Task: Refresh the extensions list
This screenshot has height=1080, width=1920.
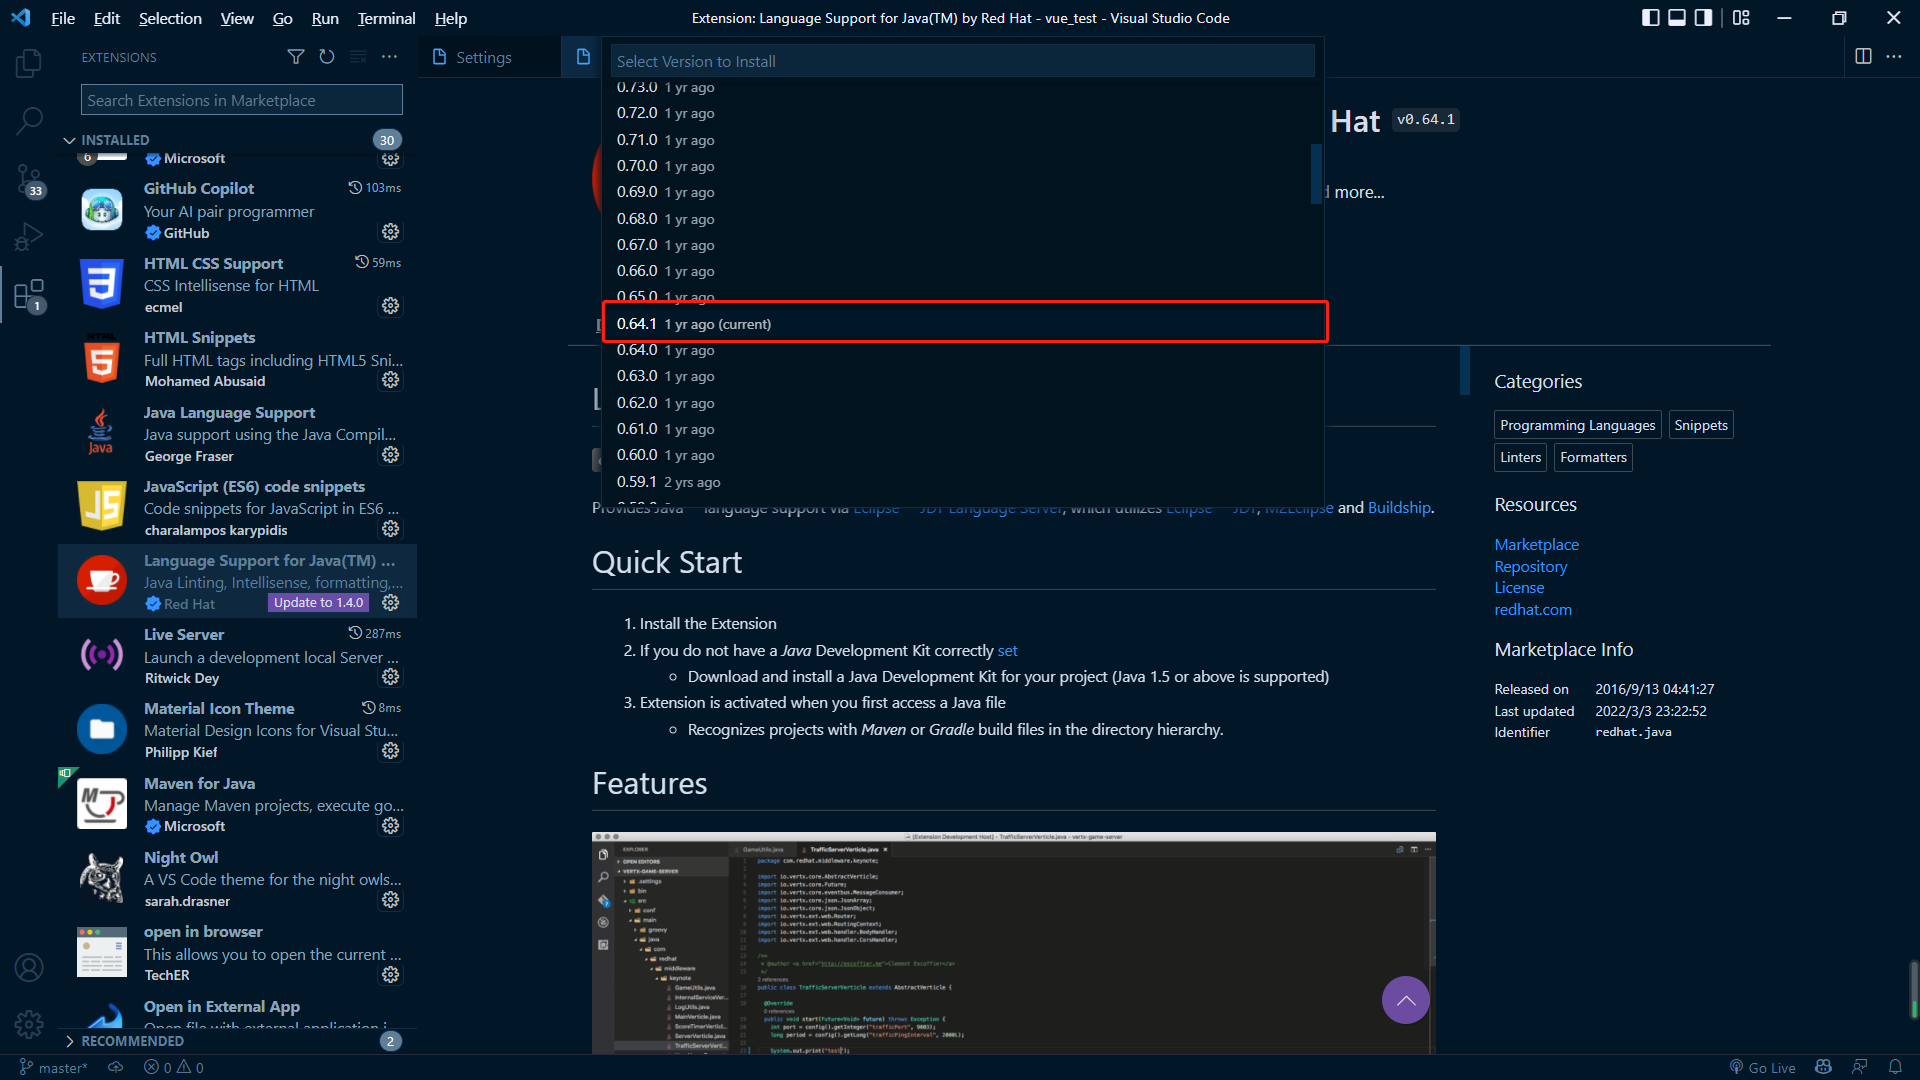Action: pos(327,57)
